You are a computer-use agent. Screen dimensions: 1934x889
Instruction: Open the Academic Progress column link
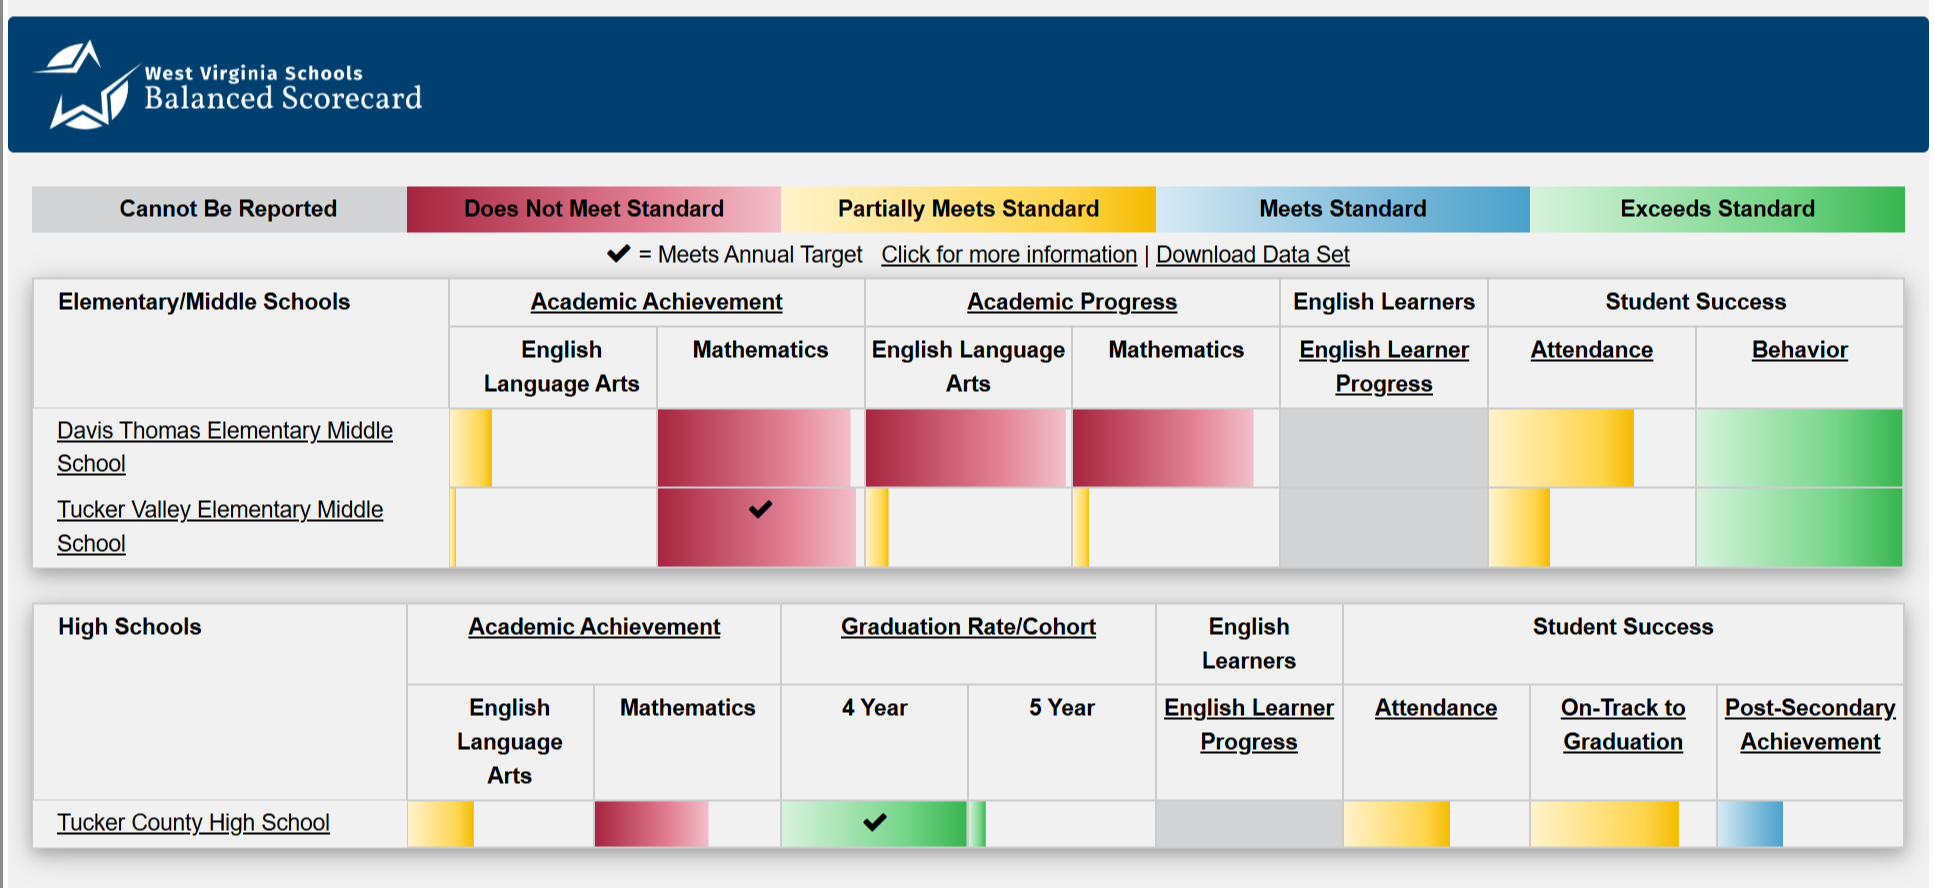point(1072,301)
